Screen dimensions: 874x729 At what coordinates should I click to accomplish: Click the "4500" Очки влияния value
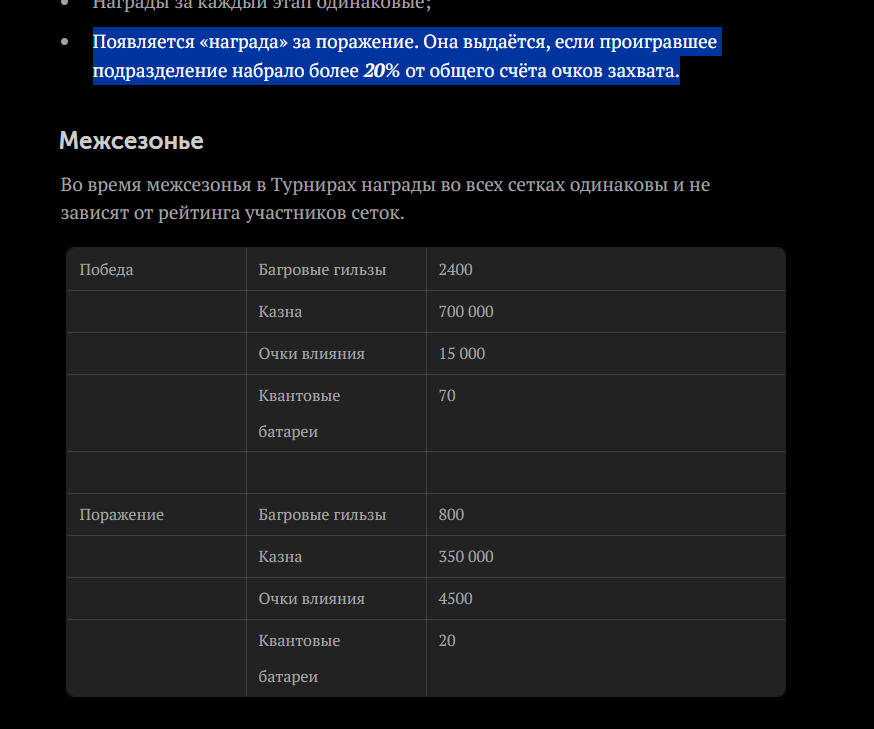tap(455, 599)
